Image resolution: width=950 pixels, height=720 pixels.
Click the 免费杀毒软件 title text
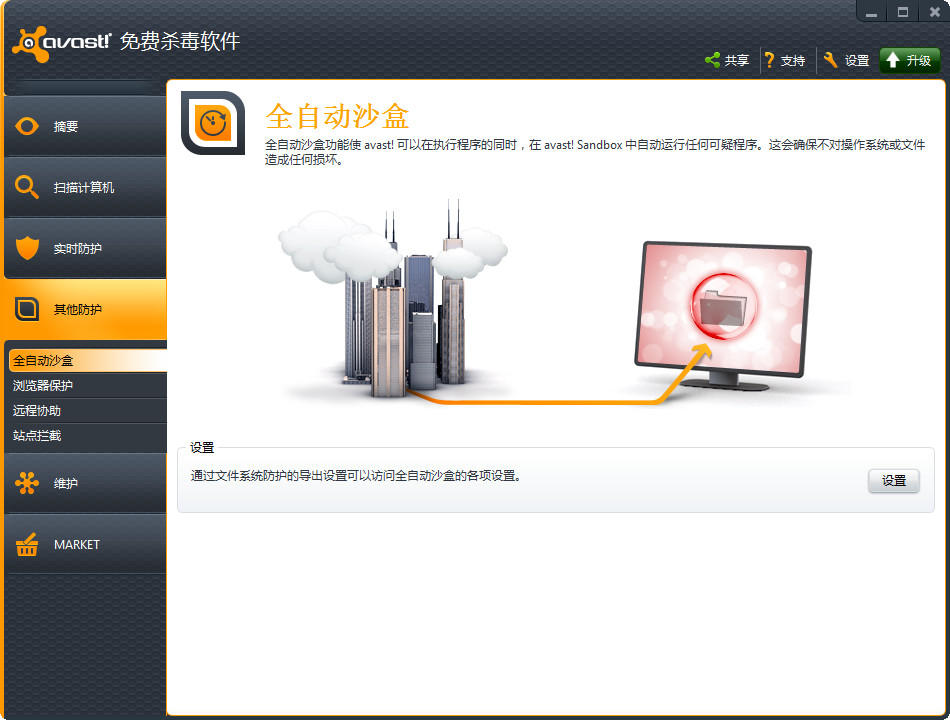click(x=180, y=41)
